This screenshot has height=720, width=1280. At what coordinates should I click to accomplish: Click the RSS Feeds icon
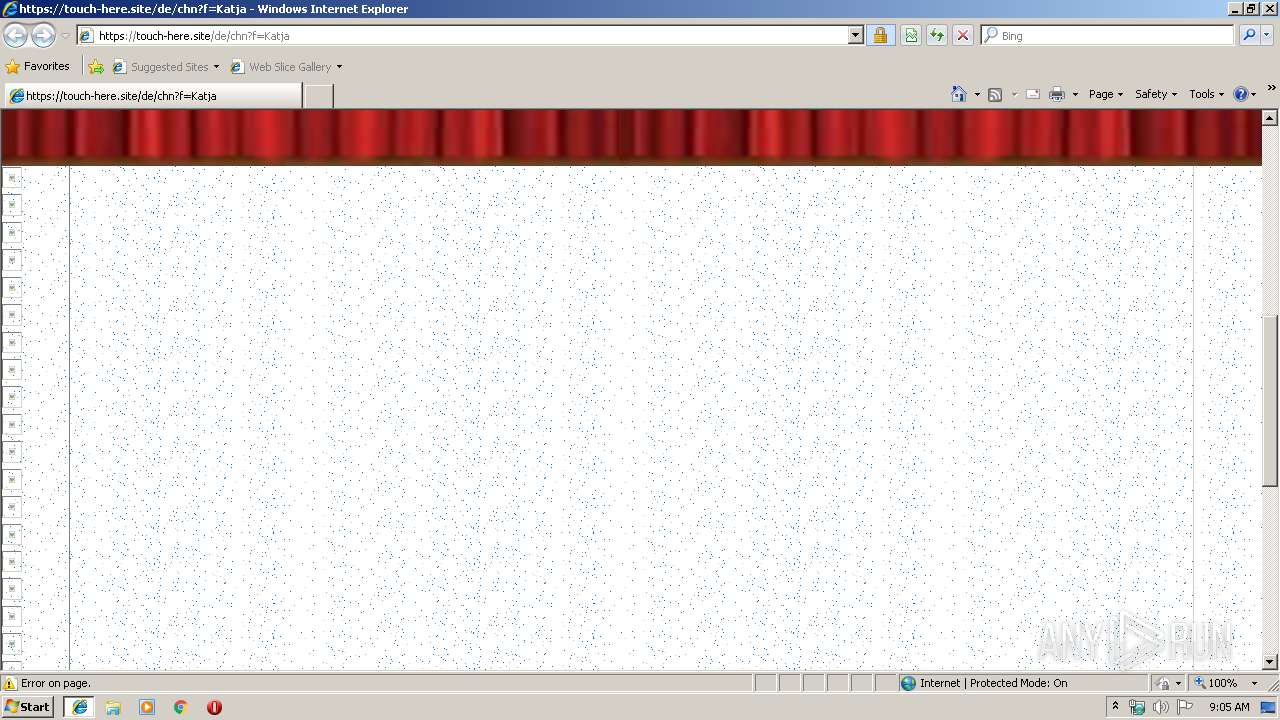tap(995, 94)
